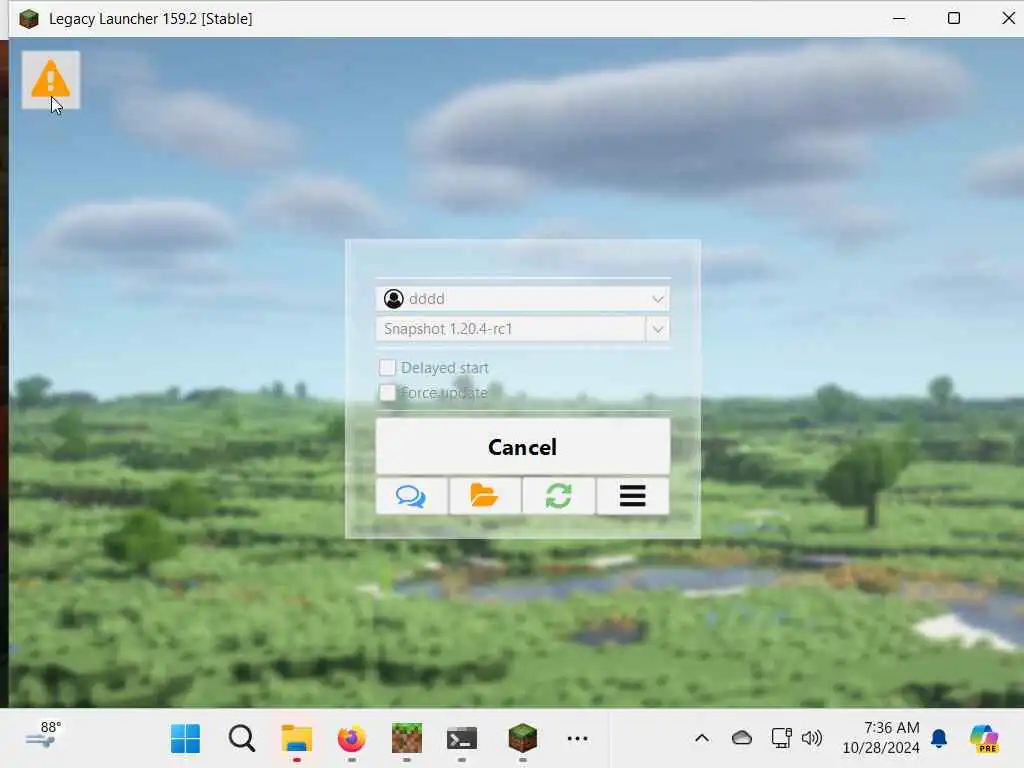The image size is (1024, 768).
Task: Click the orange warning triangle icon
Action: [50, 80]
